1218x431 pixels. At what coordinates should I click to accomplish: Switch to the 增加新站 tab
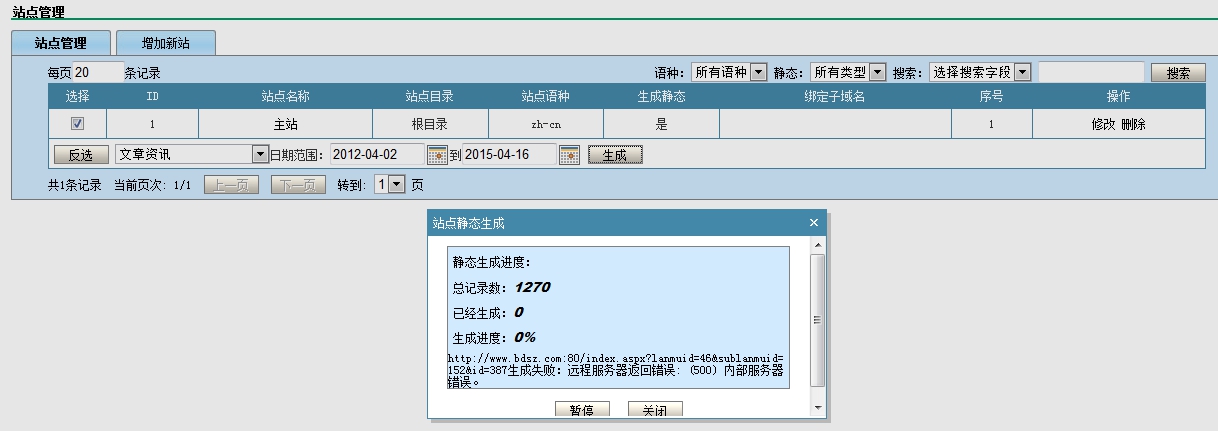click(165, 43)
